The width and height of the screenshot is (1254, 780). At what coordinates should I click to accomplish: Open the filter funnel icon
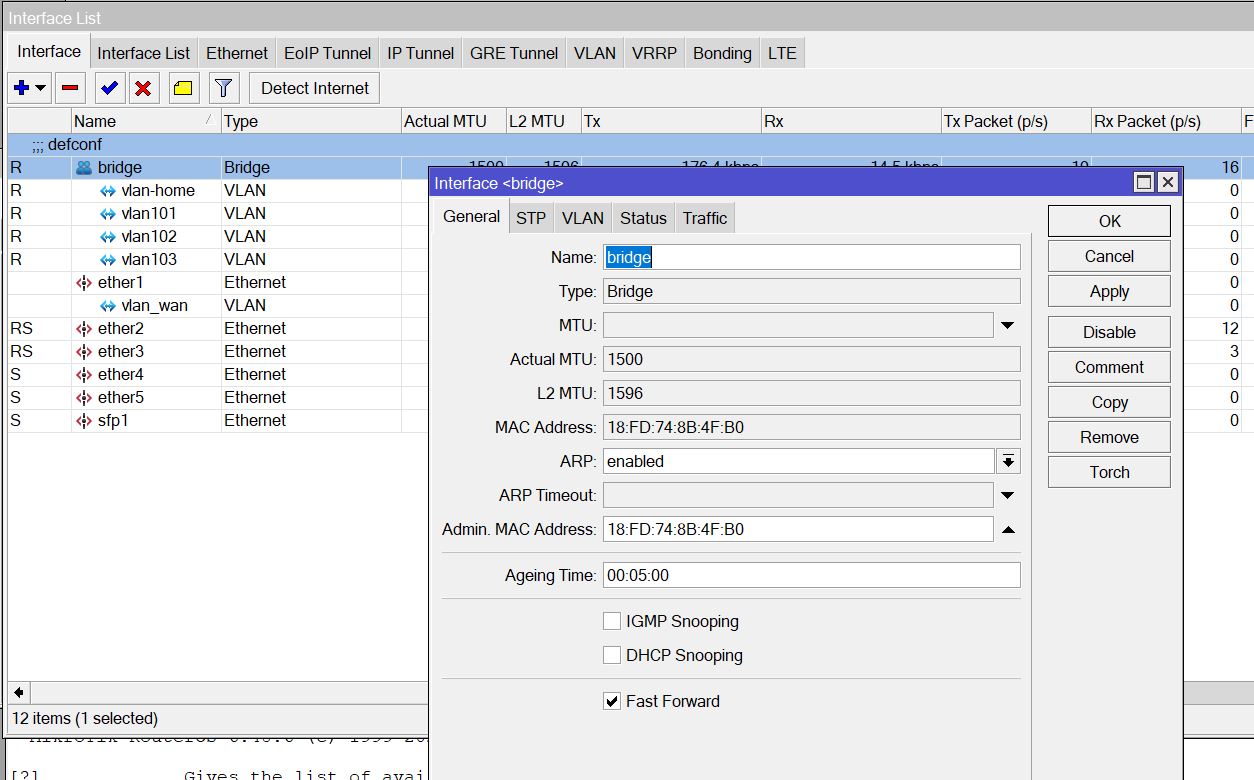point(224,88)
